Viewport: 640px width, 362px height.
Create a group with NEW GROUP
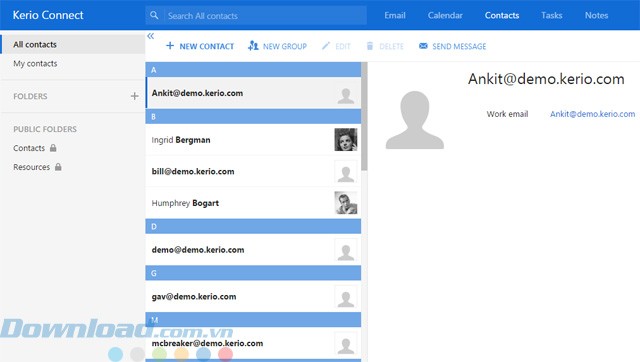pos(277,46)
